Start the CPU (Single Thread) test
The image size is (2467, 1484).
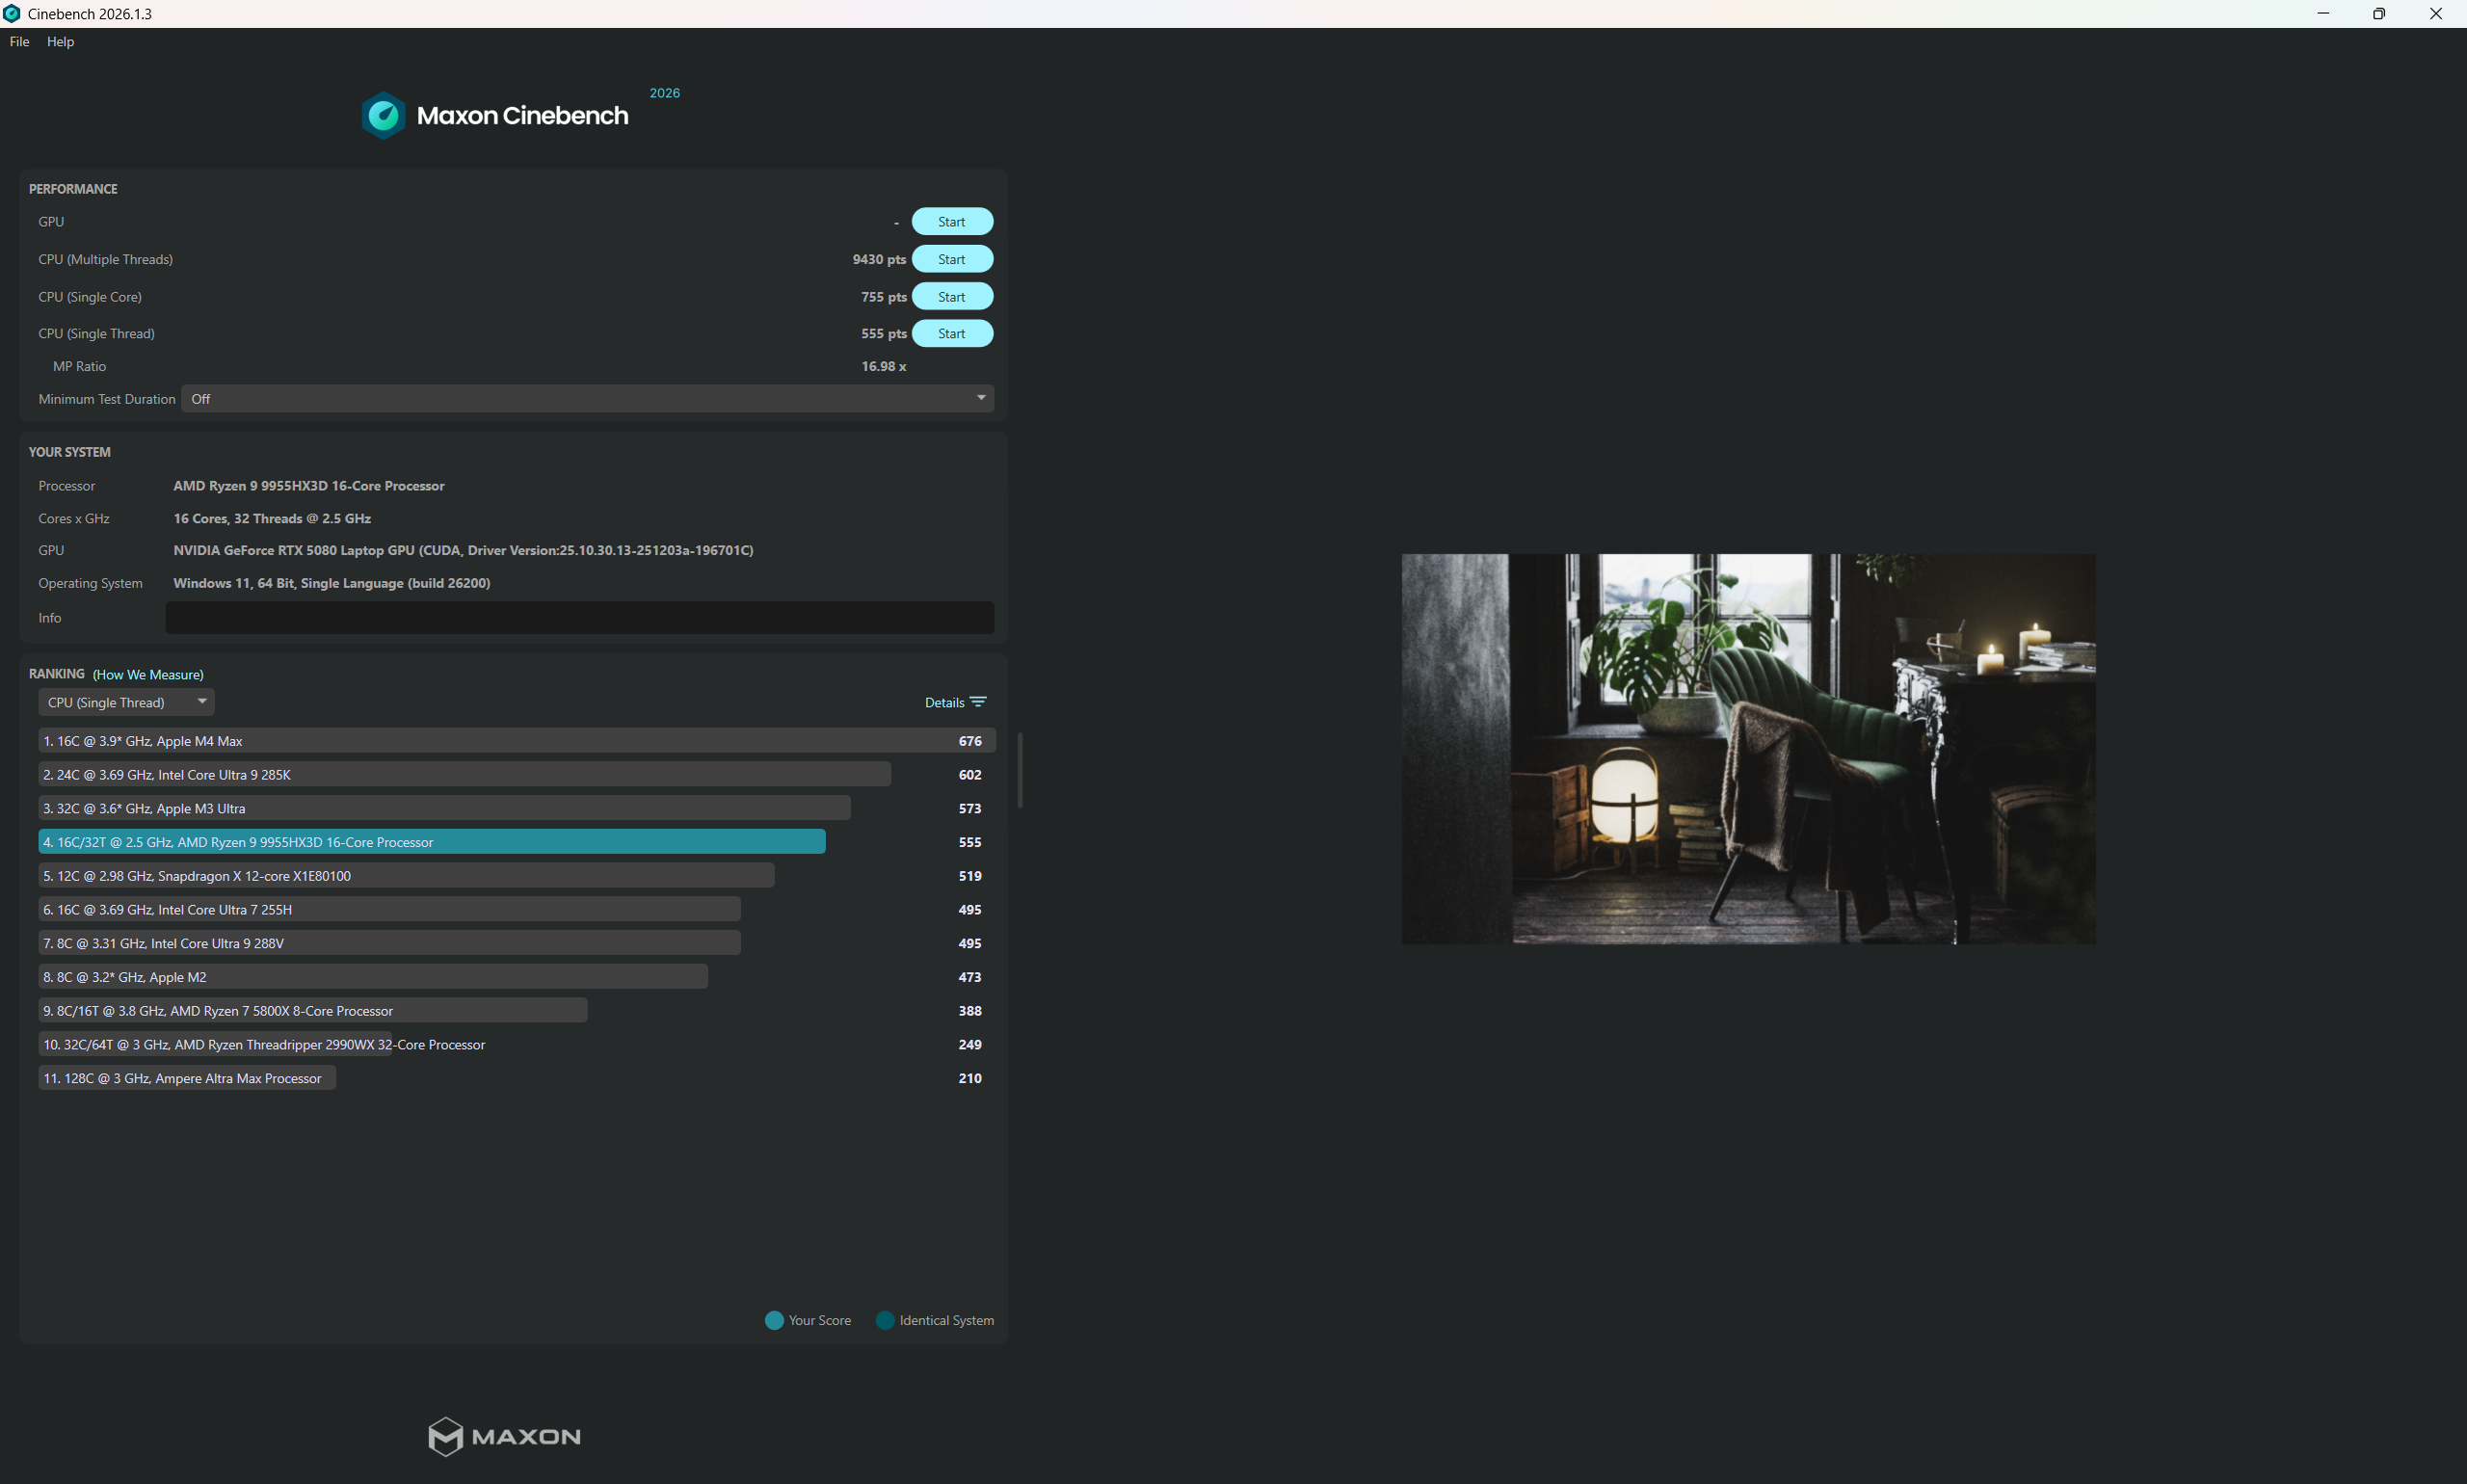point(952,334)
